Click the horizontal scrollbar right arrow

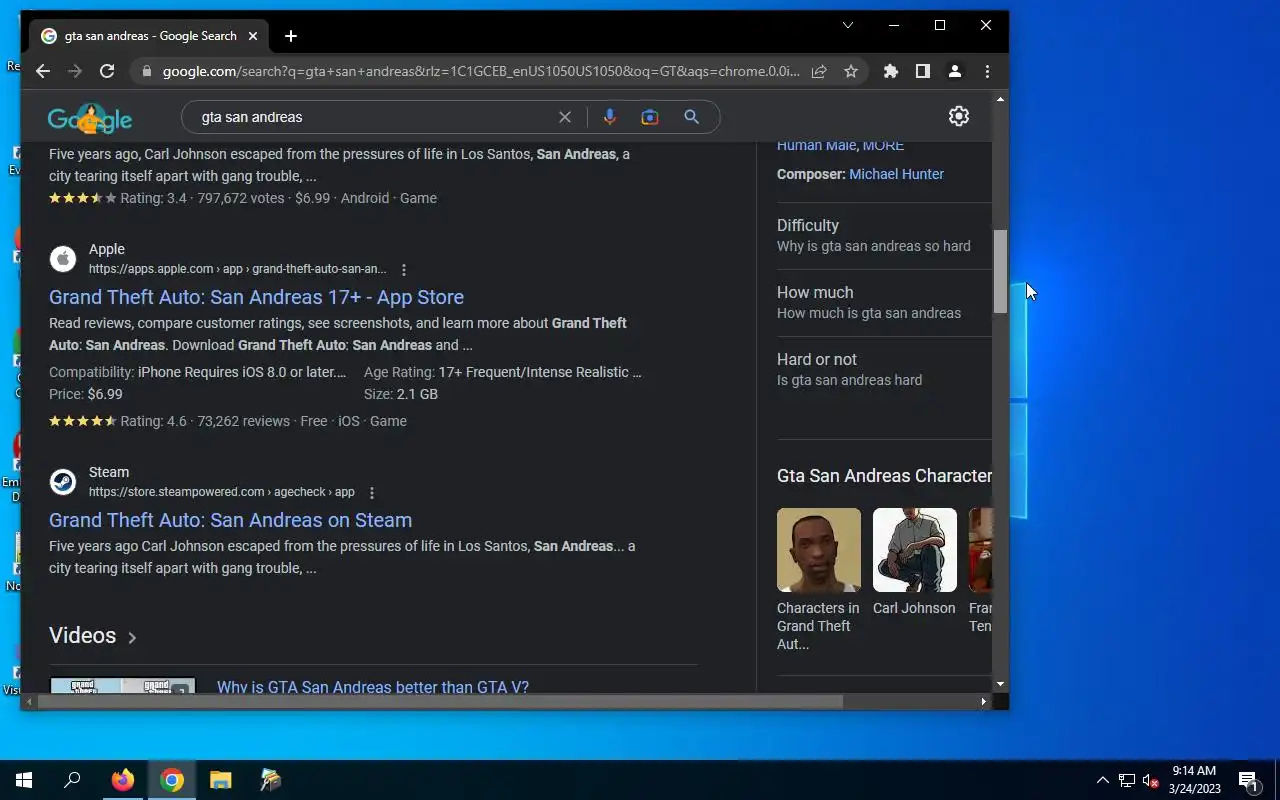click(x=984, y=702)
